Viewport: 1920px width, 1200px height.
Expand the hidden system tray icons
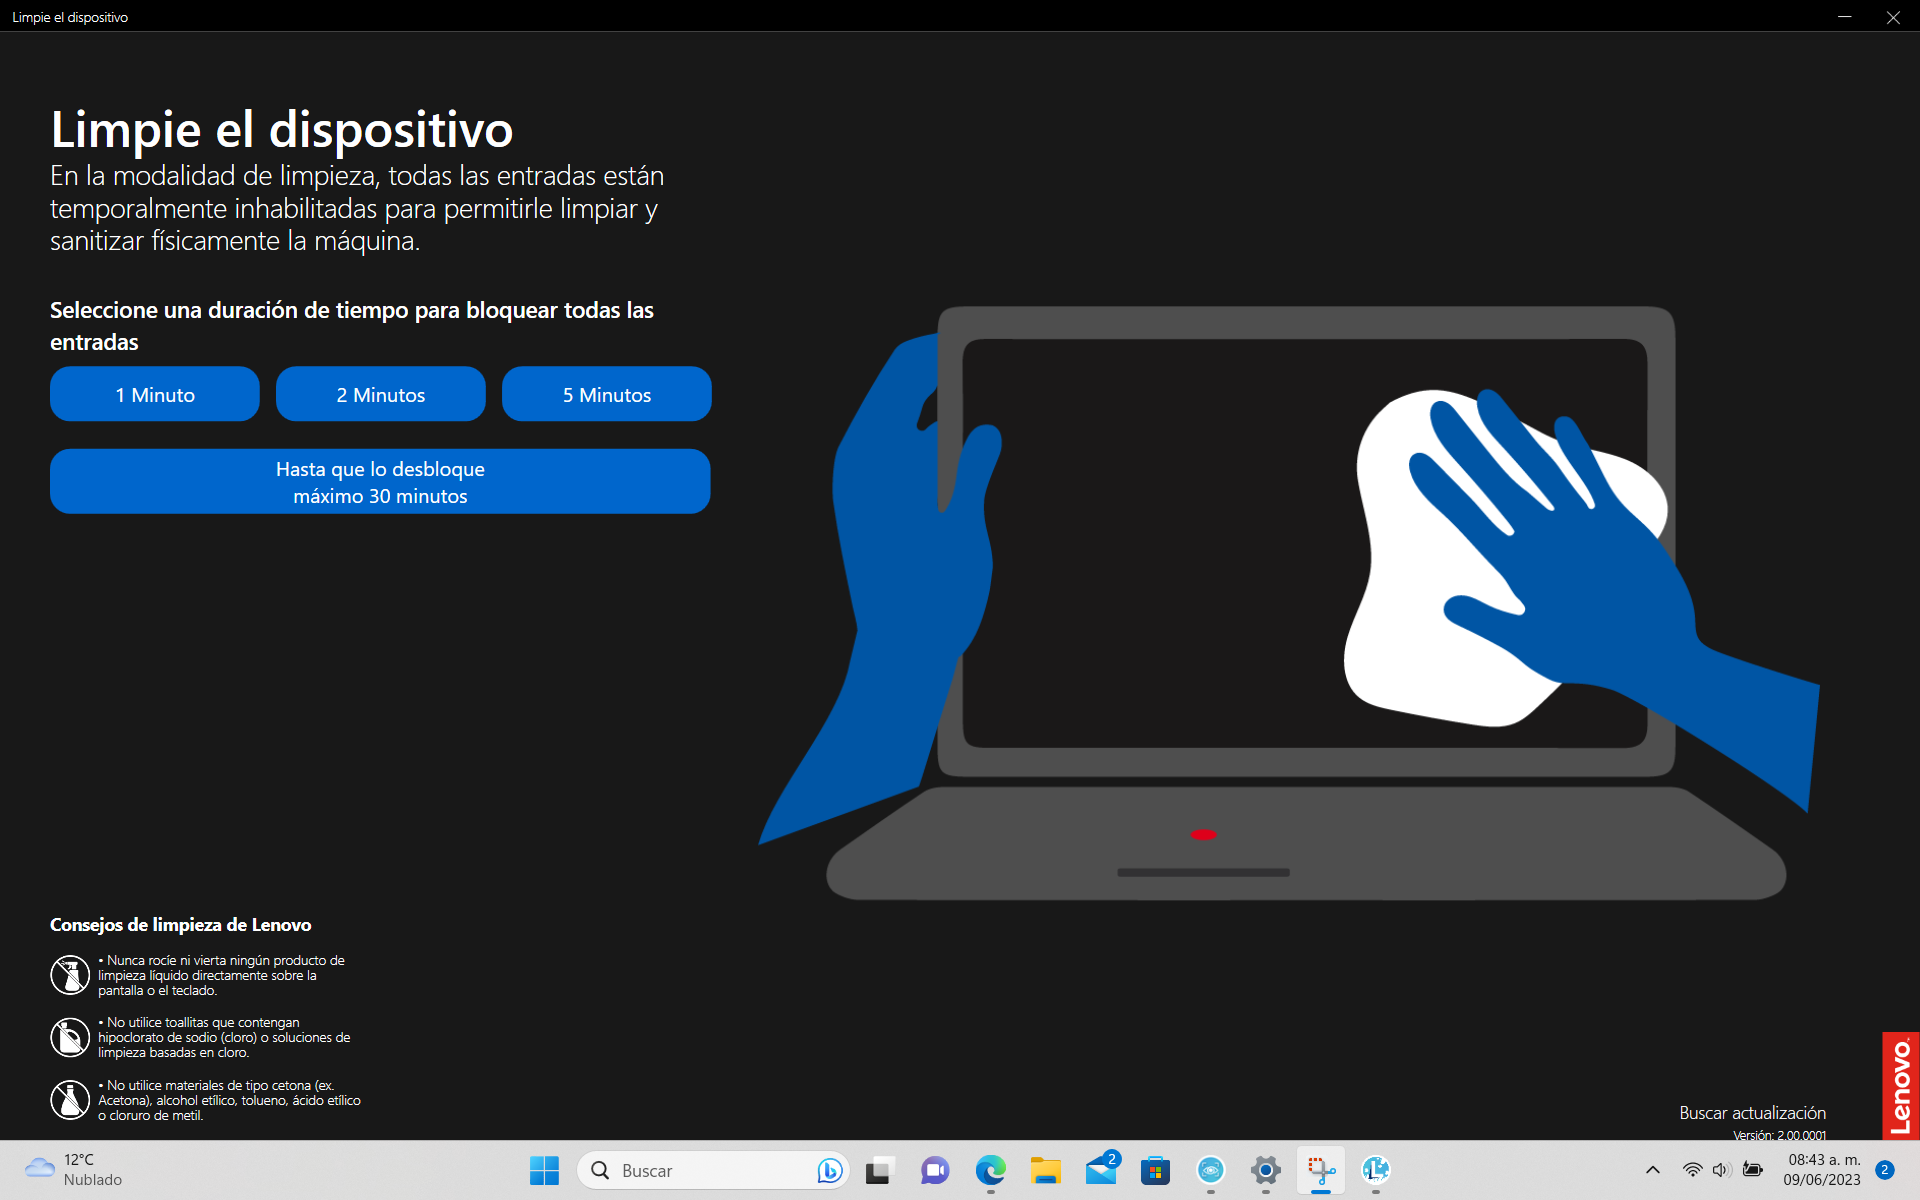pyautogui.click(x=1652, y=1170)
